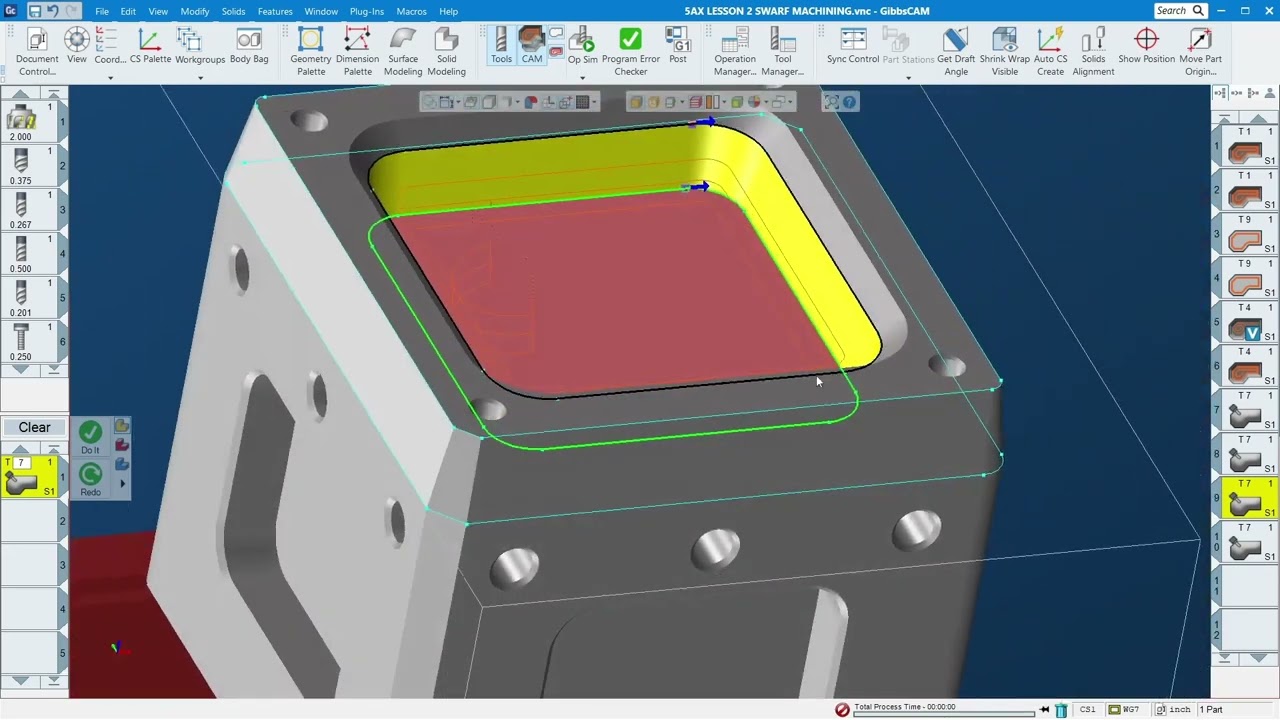Screen dimensions: 1280x720
Task: Click Move Part Origin tool
Action: pos(1200,52)
